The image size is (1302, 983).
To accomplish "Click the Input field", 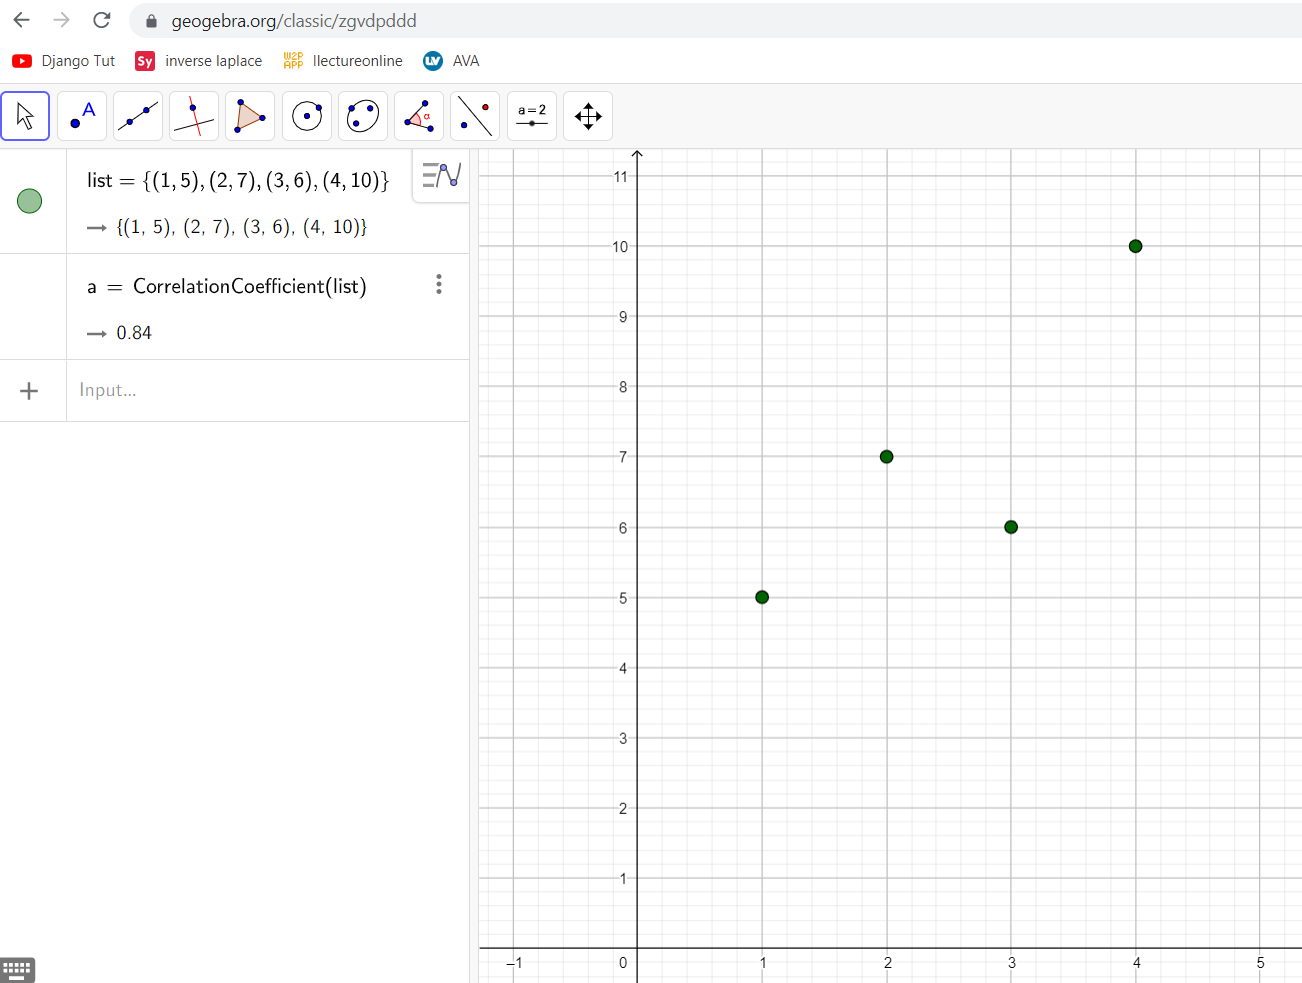I will pyautogui.click(x=268, y=390).
